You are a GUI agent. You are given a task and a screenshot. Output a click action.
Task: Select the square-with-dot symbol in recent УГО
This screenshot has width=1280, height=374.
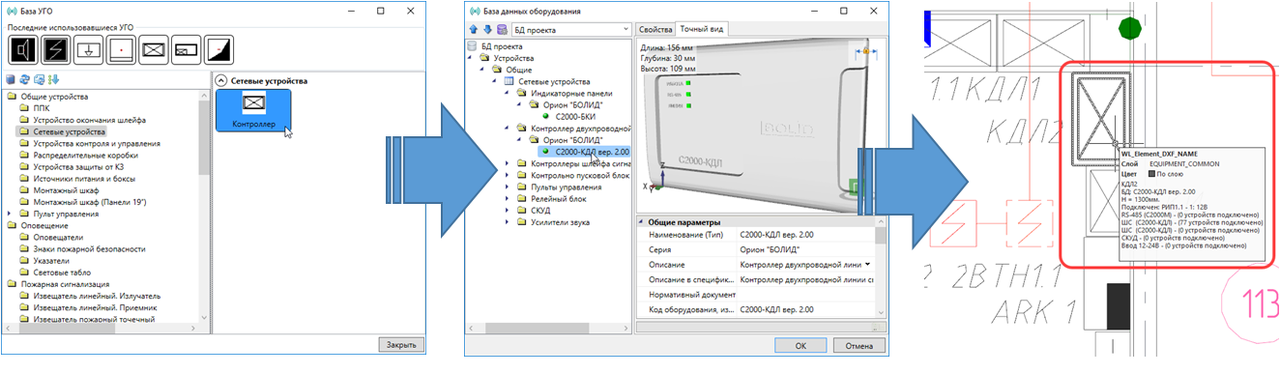tap(120, 49)
